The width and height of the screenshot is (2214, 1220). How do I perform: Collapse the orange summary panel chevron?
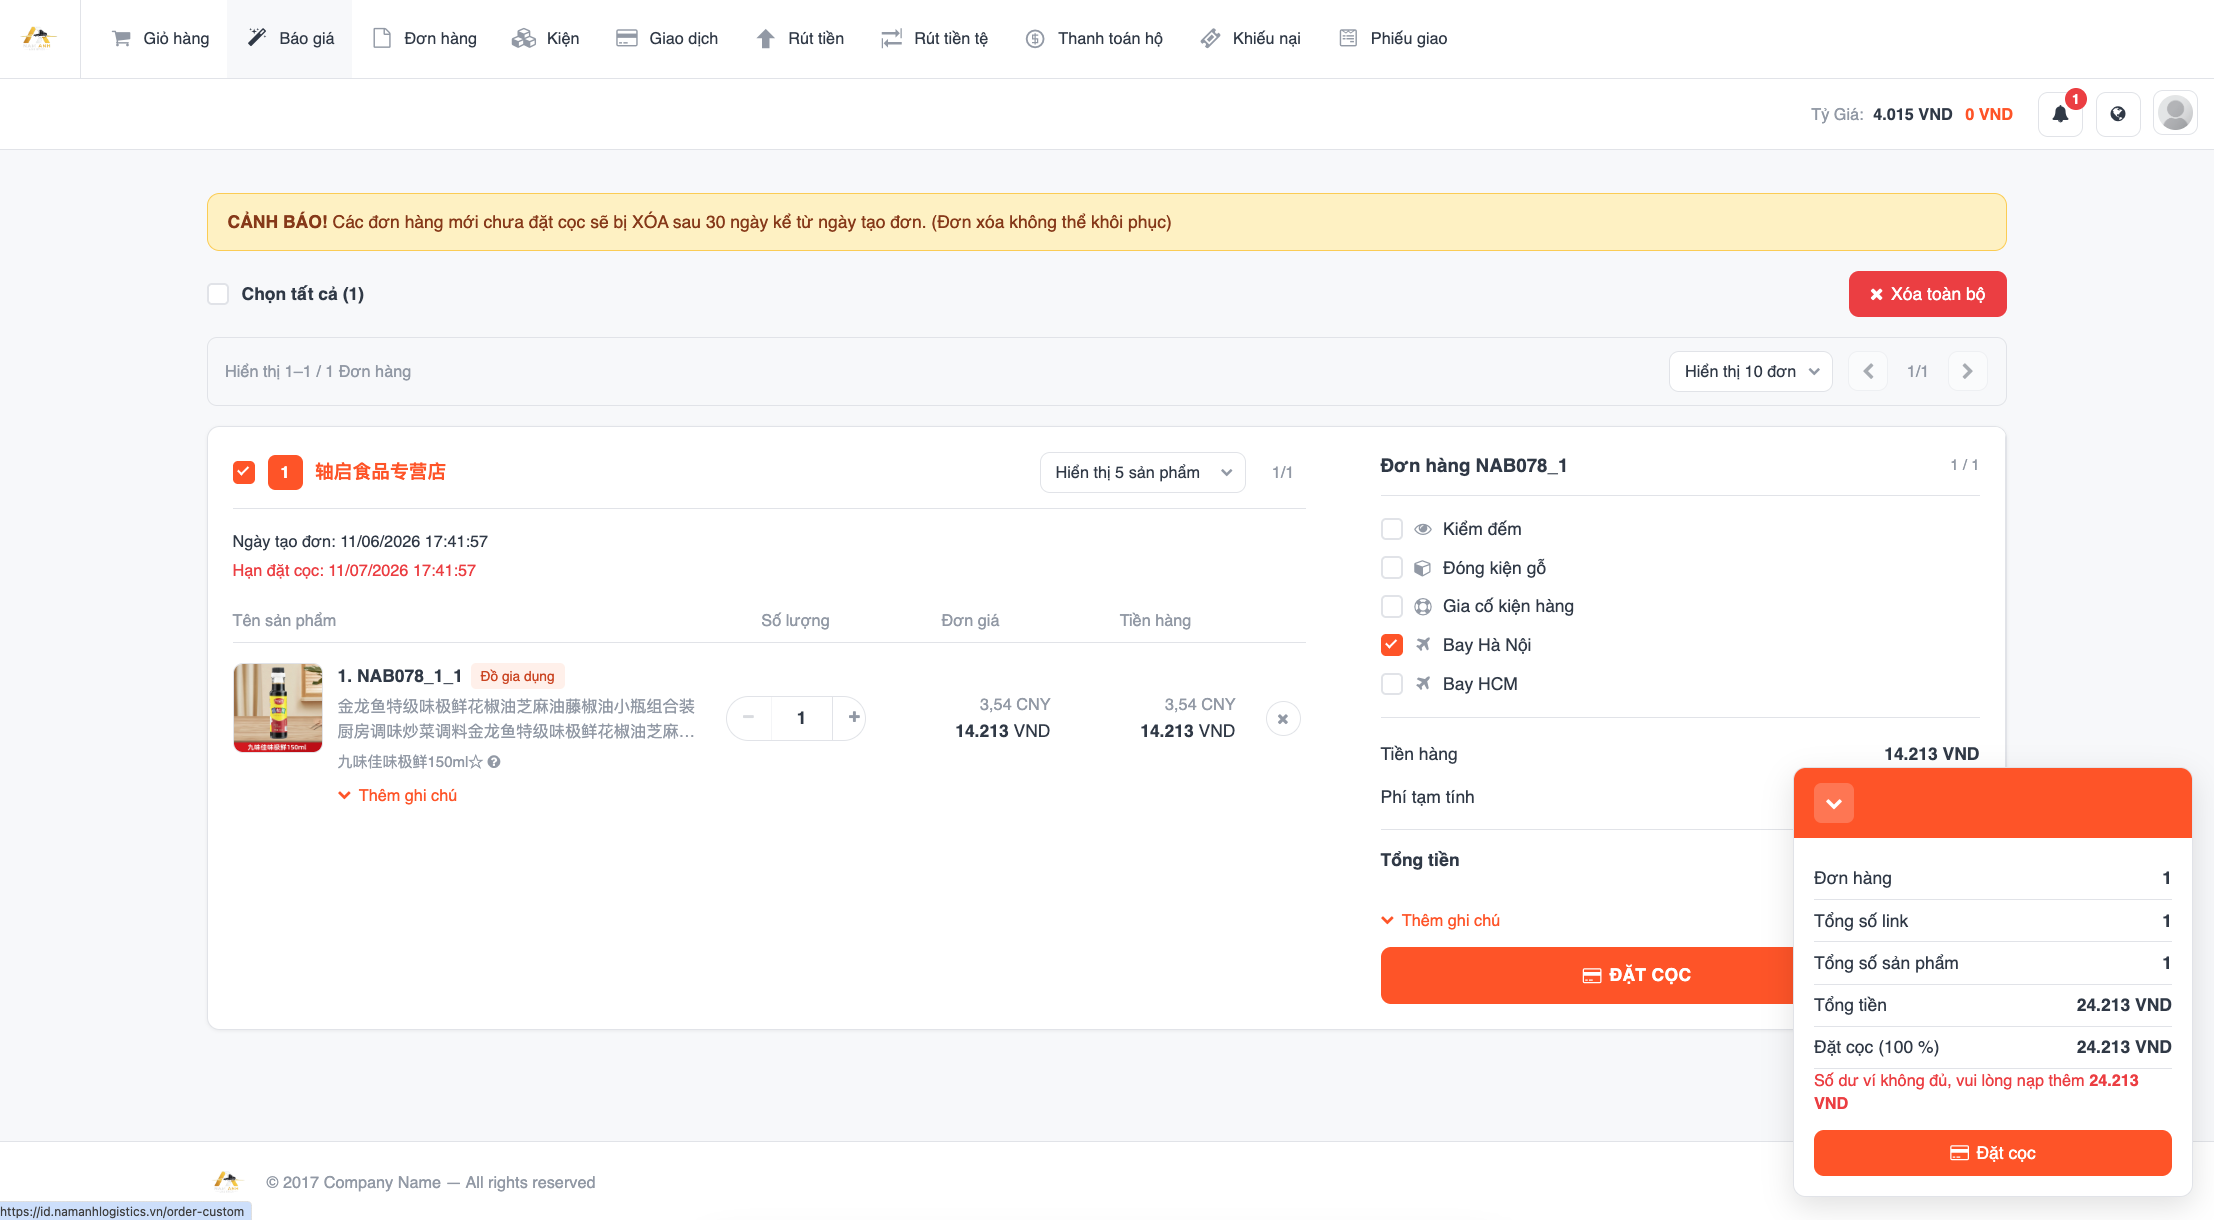[x=1833, y=803]
